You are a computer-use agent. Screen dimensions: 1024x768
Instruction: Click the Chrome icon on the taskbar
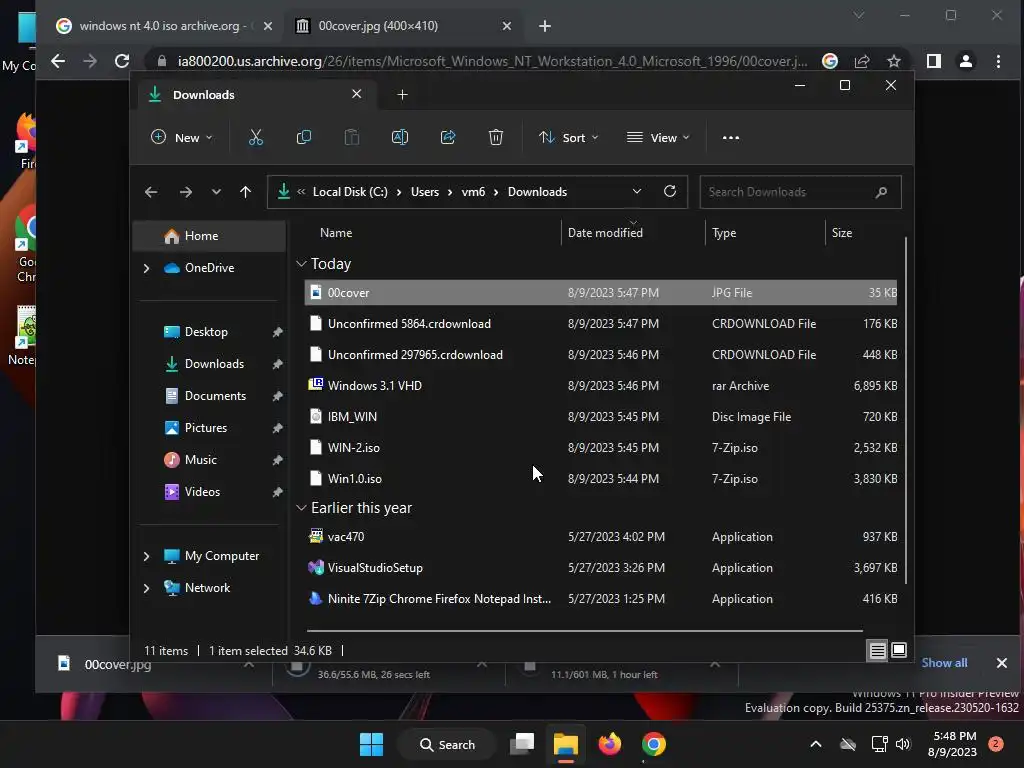[654, 744]
